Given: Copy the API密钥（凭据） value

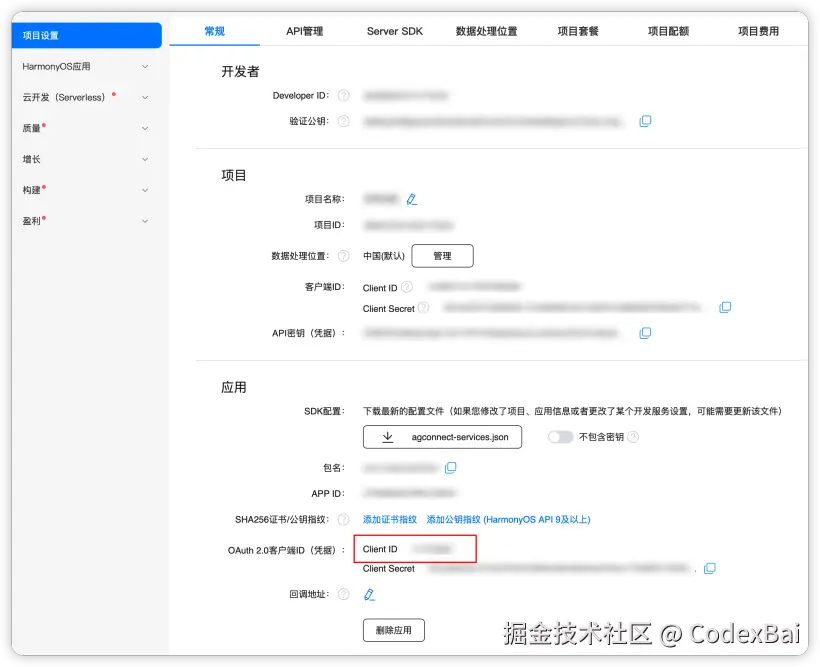Looking at the screenshot, I should (x=645, y=333).
